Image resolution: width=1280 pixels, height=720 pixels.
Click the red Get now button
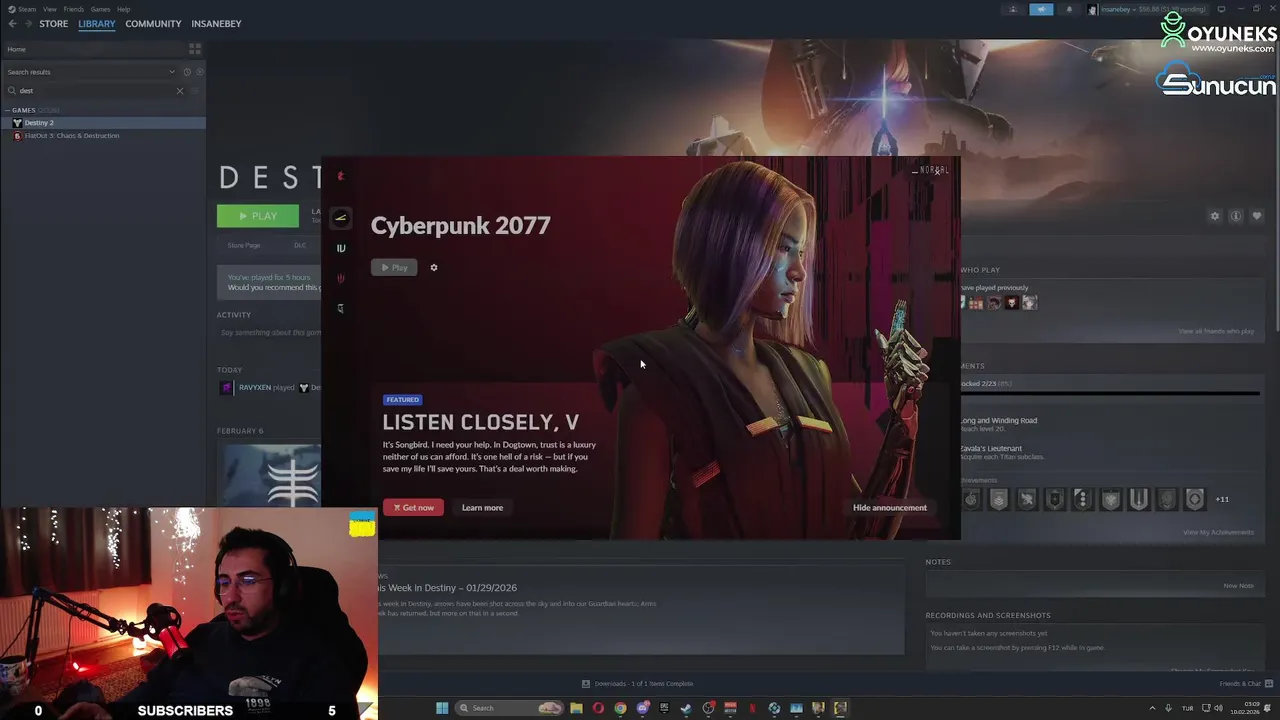click(x=413, y=507)
